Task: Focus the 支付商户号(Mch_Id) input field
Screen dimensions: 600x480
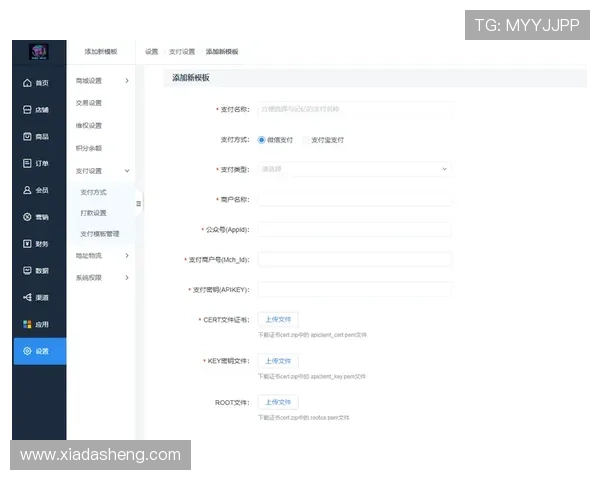Action: point(355,260)
